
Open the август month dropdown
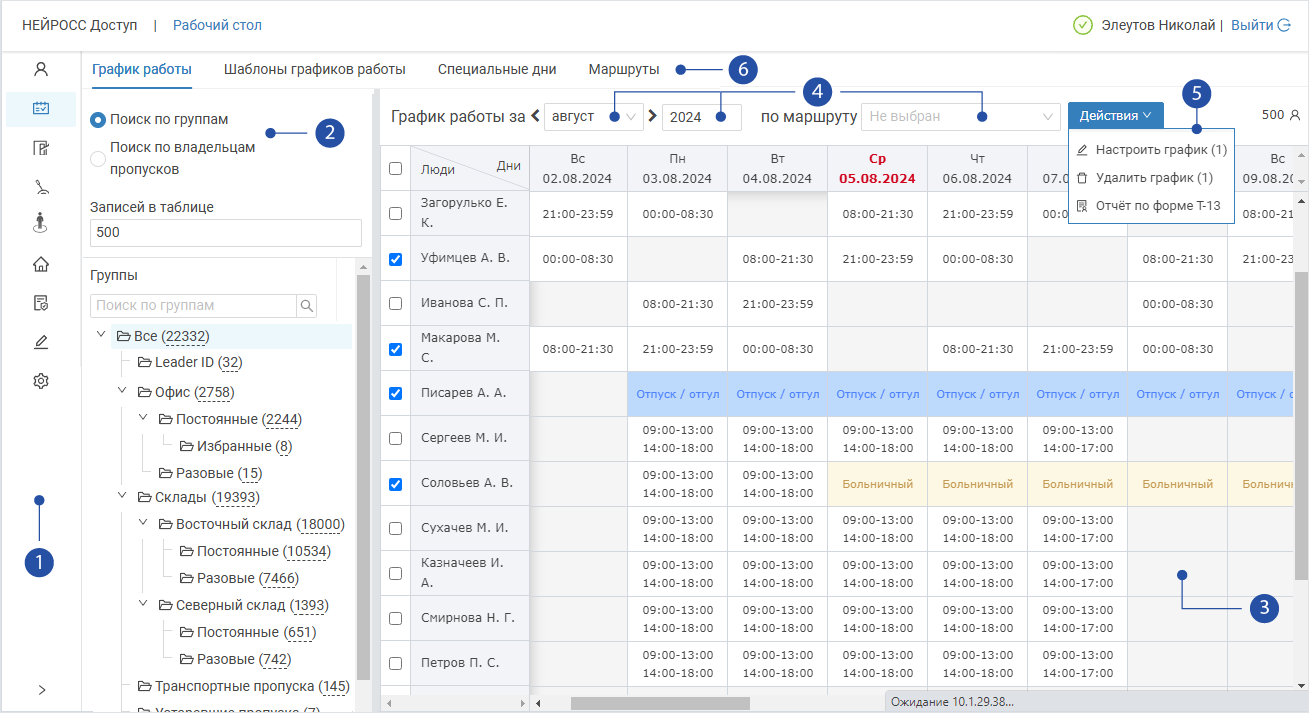click(593, 117)
